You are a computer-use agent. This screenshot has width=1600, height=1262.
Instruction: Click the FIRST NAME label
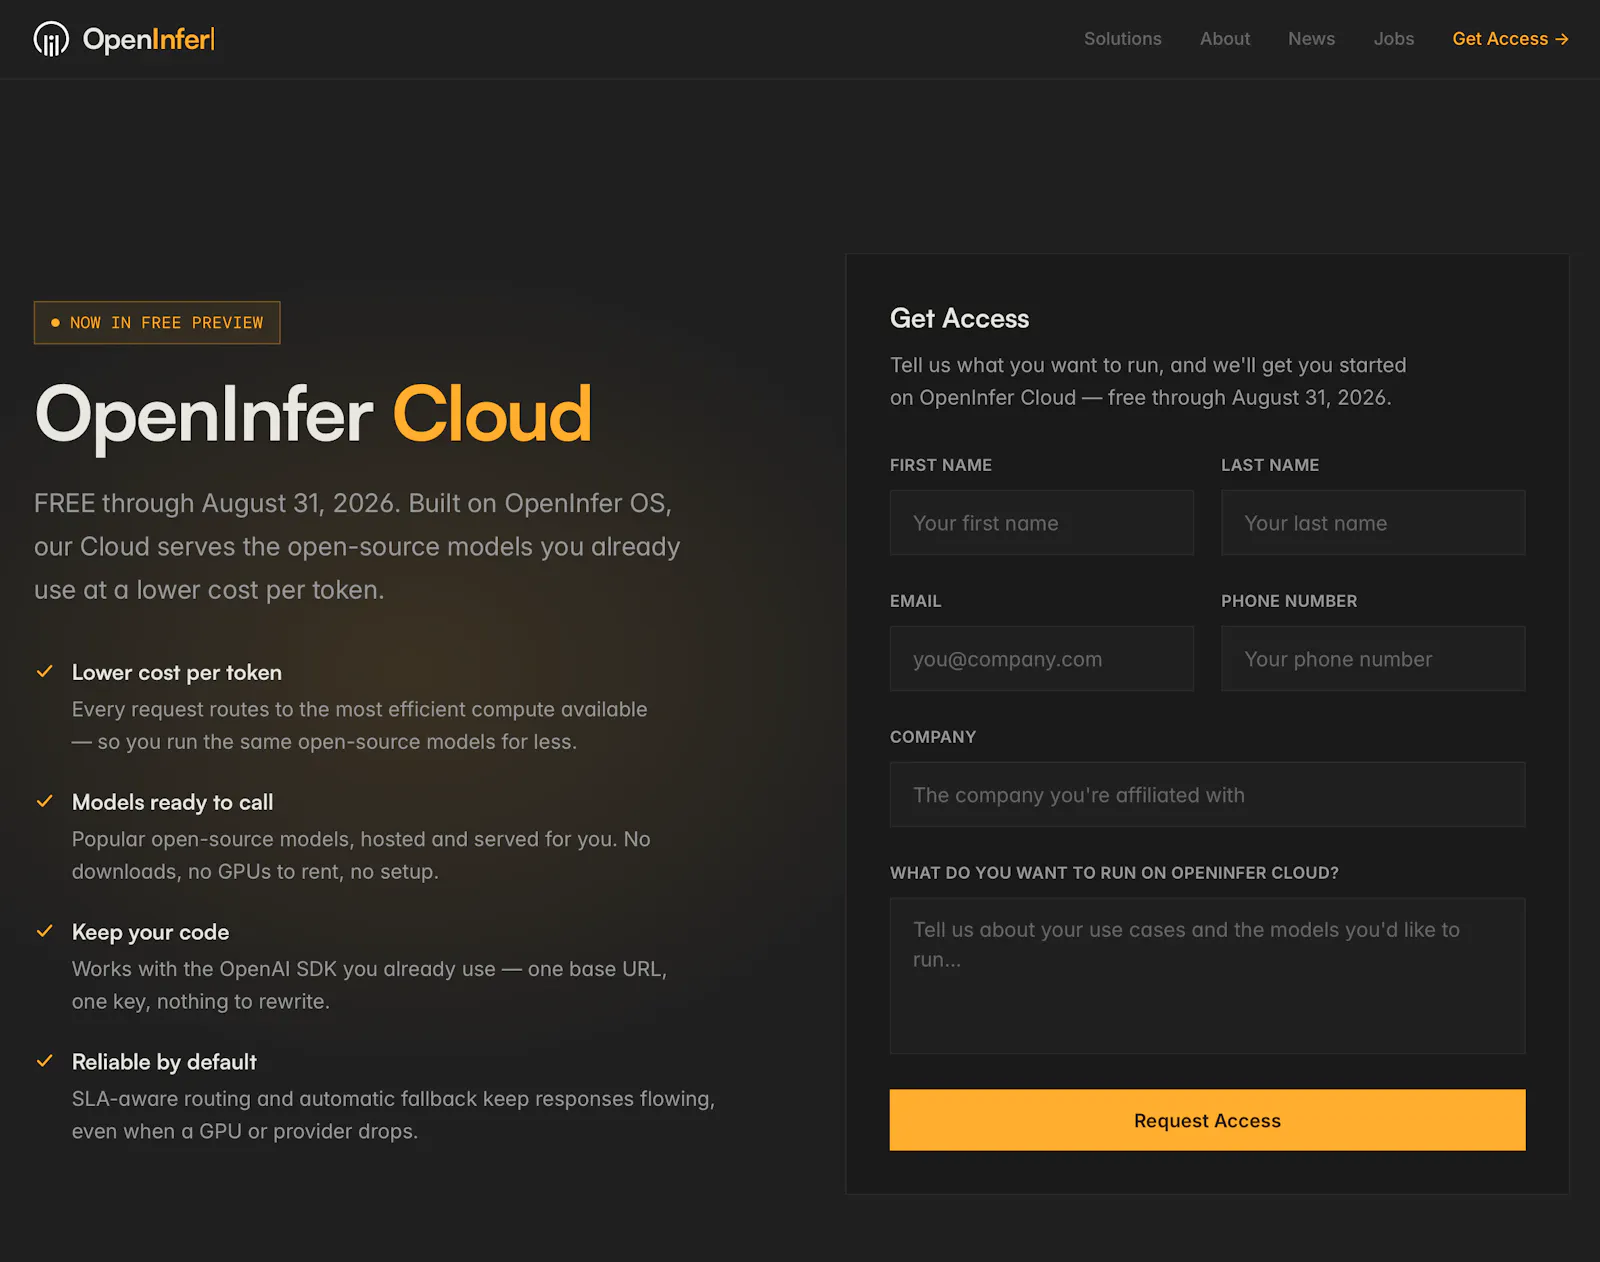[x=941, y=465]
